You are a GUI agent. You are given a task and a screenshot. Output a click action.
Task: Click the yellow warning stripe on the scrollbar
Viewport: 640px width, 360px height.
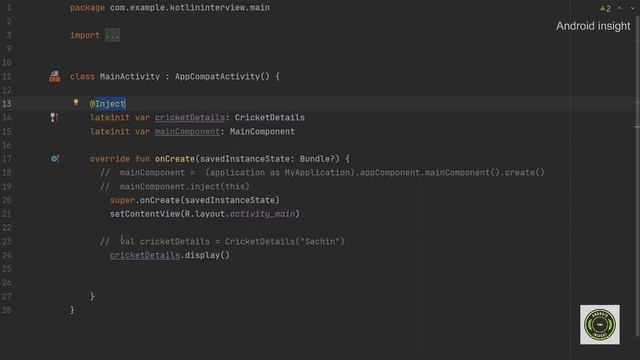(x=637, y=127)
